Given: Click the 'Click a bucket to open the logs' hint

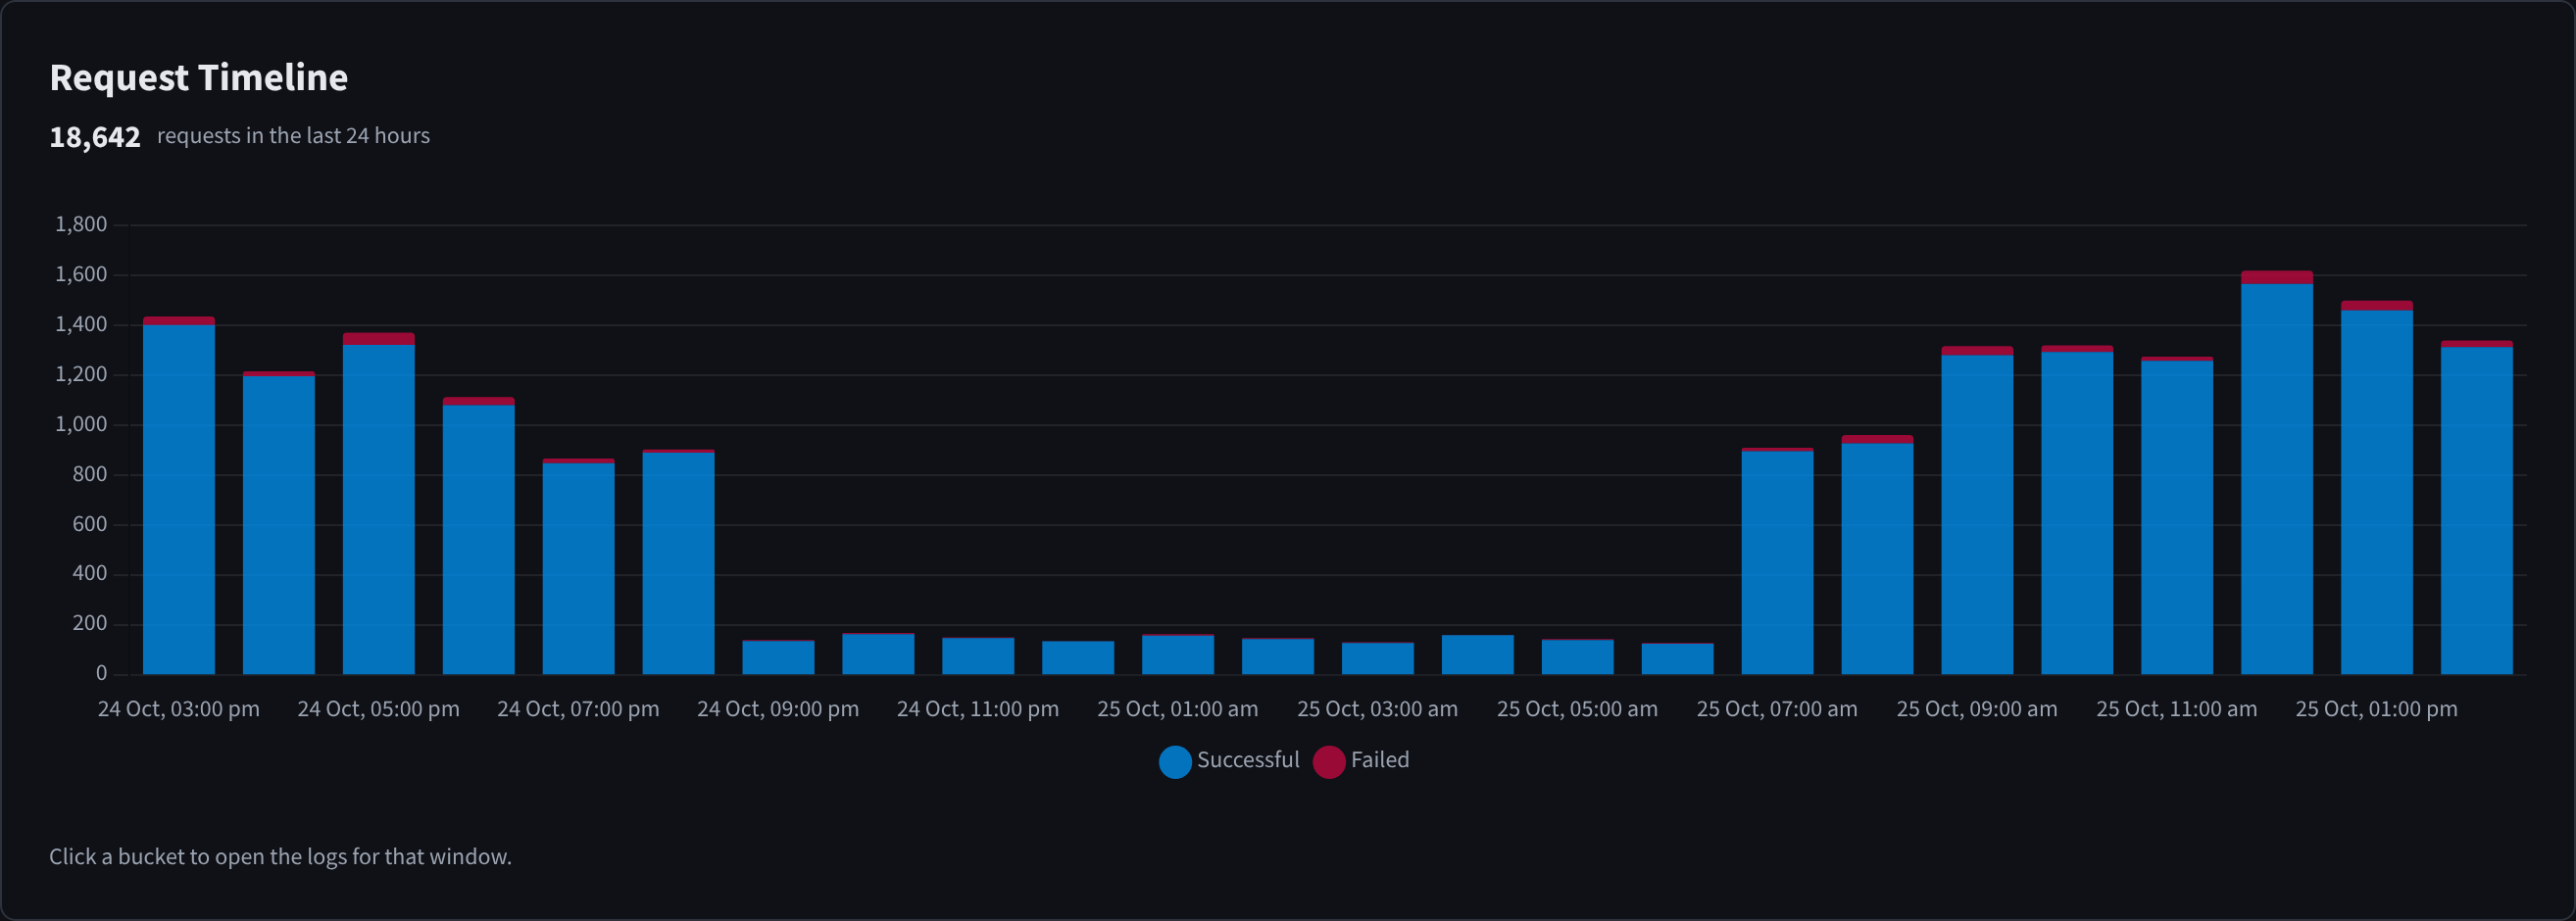Looking at the screenshot, I should click(x=280, y=857).
